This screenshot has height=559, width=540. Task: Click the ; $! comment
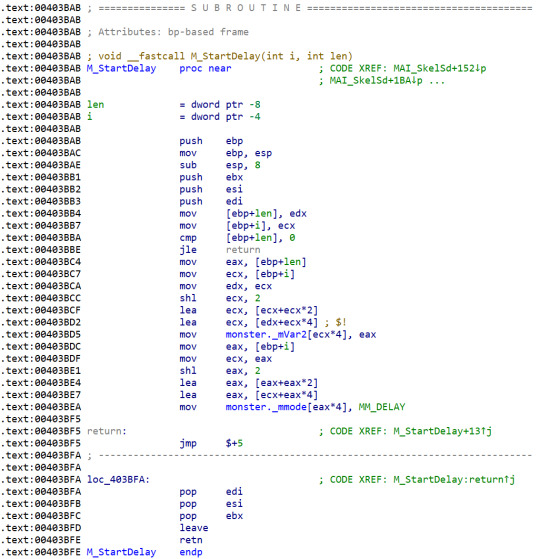(335, 323)
